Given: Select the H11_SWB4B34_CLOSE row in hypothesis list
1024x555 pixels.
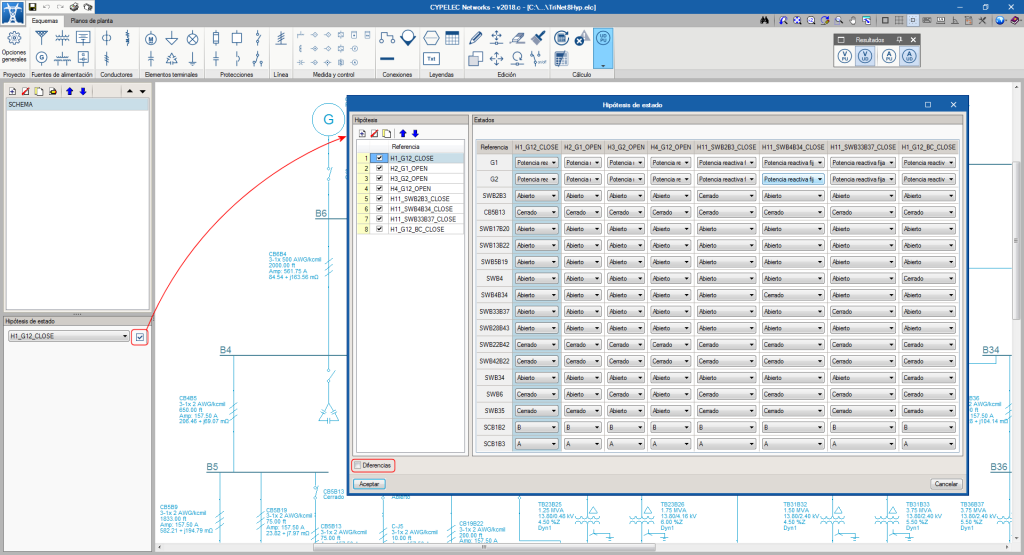Looking at the screenshot, I should point(420,208).
